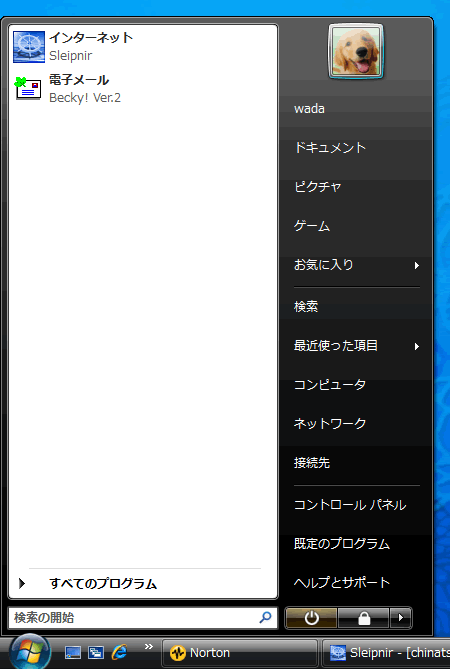The image size is (450, 669).
Task: Click the golden retriever user picture
Action: [356, 51]
